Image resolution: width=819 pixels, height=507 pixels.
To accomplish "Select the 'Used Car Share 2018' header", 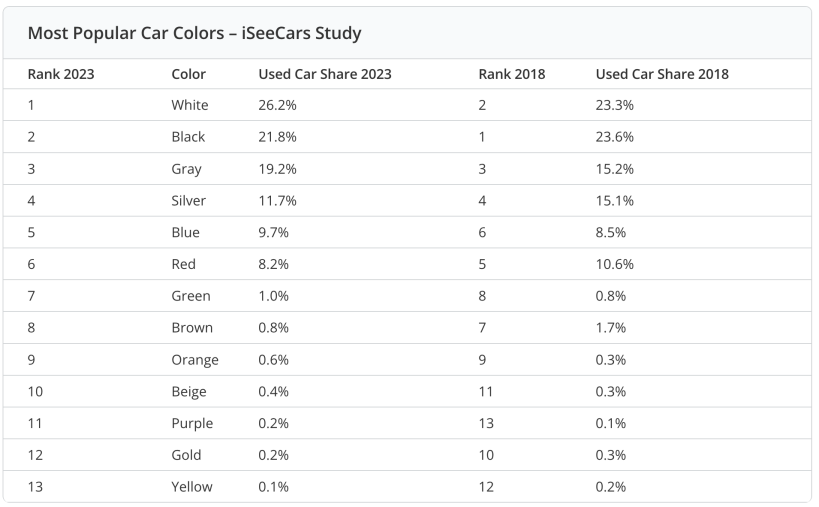I will pos(662,74).
